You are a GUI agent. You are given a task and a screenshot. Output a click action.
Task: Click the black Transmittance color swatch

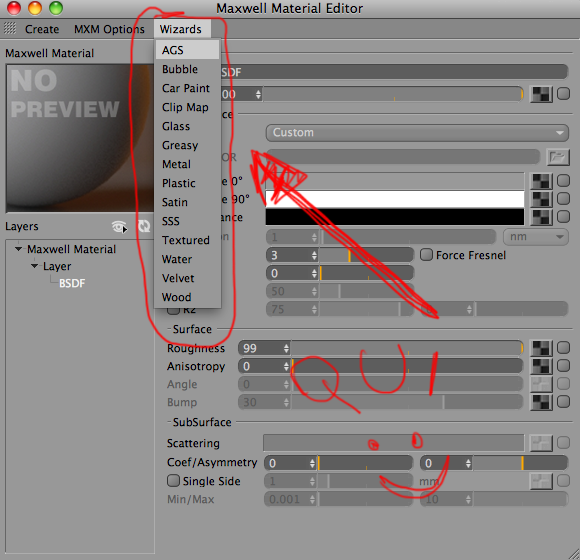coord(395,217)
